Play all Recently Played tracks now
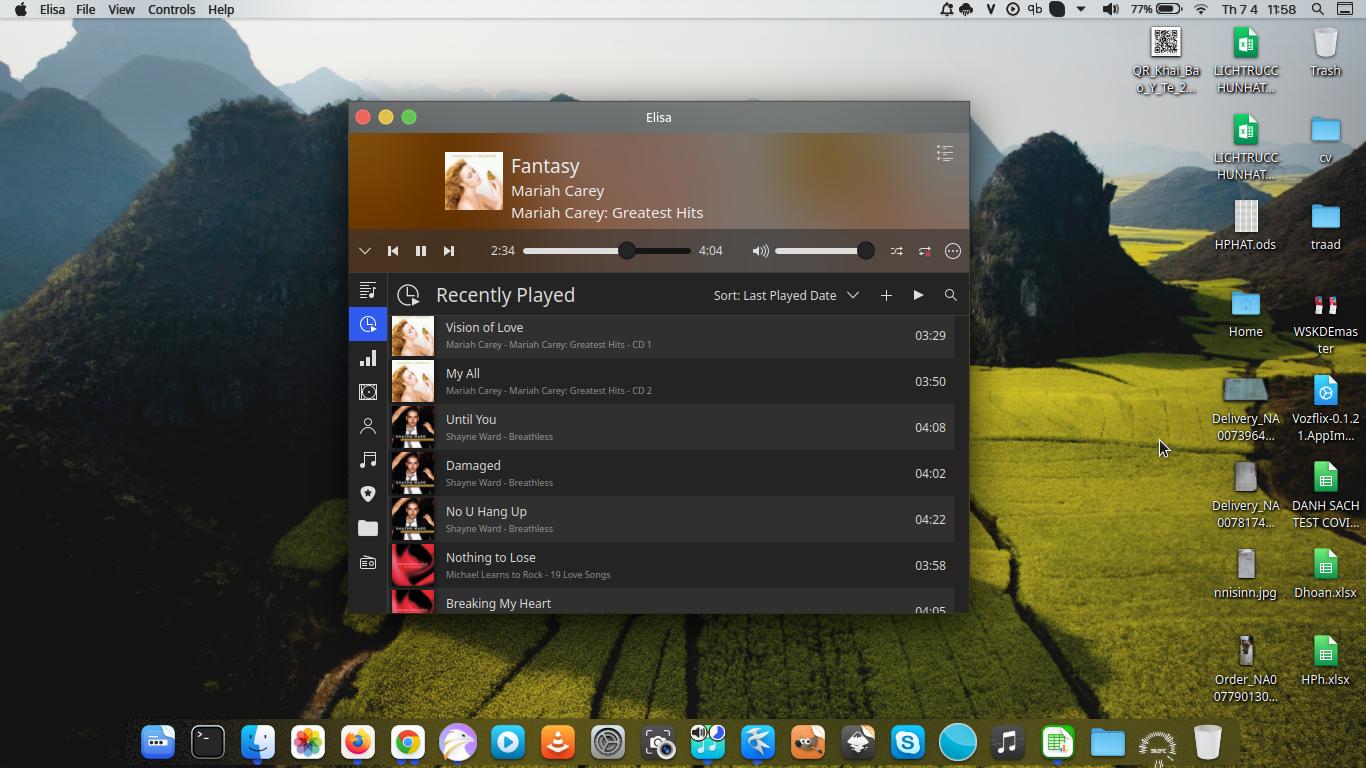This screenshot has height=768, width=1366. 918,295
